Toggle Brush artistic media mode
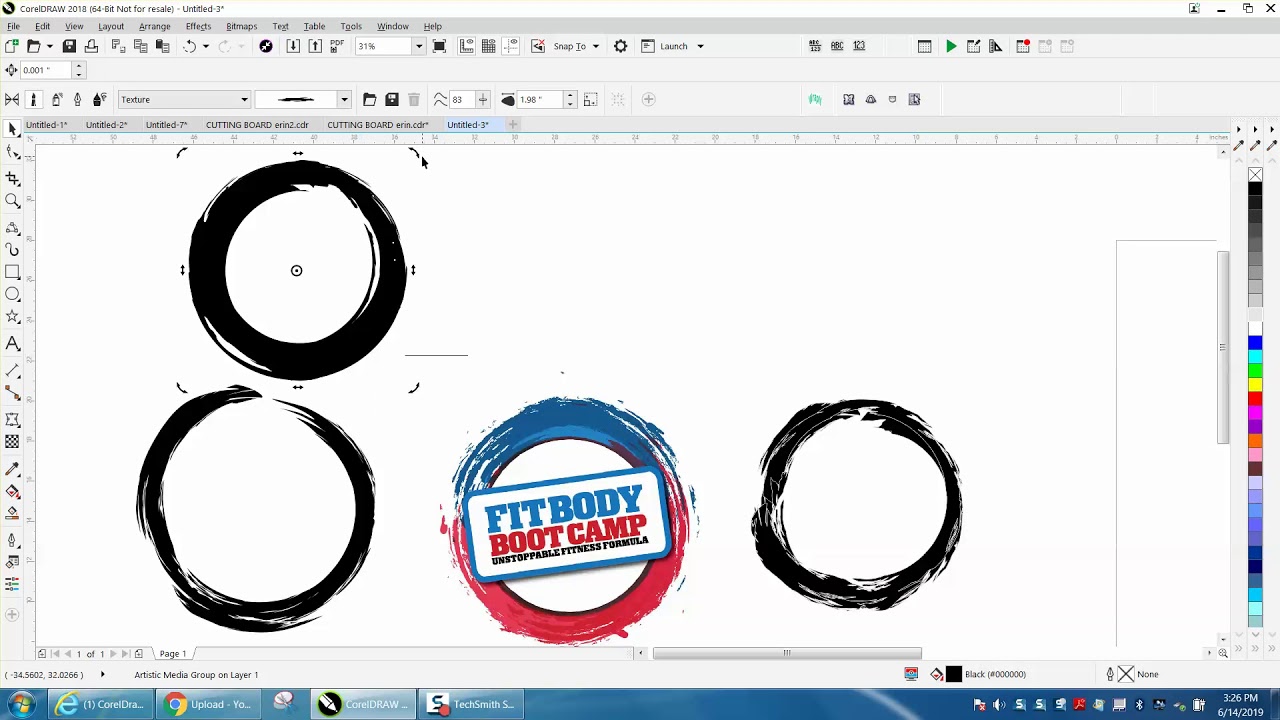The height and width of the screenshot is (720, 1280). coord(33,99)
